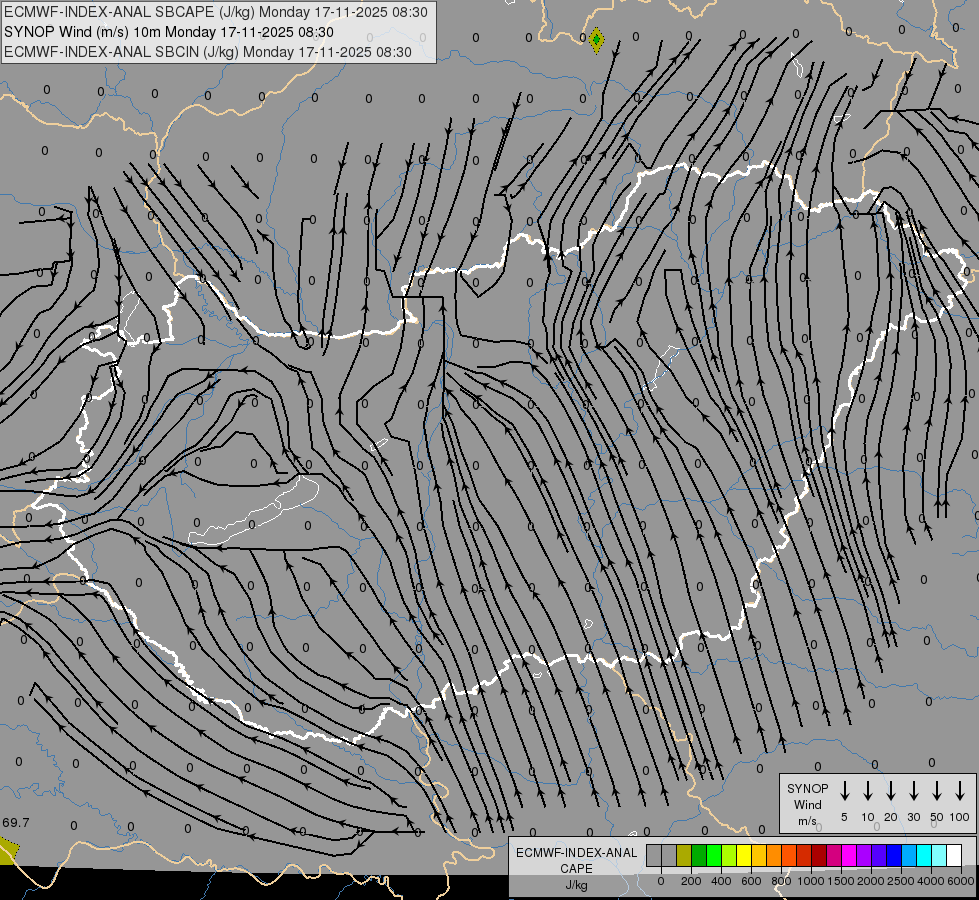This screenshot has height=900, width=979.
Task: Pick the white swatch at scale end
Action: point(953,855)
